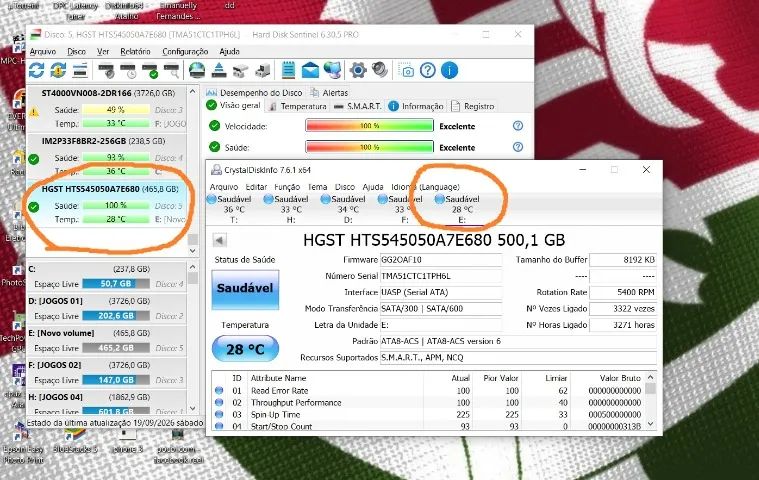Viewport: 759px width, 480px height.
Task: Open Desempenho do Disco tab
Action: click(254, 92)
